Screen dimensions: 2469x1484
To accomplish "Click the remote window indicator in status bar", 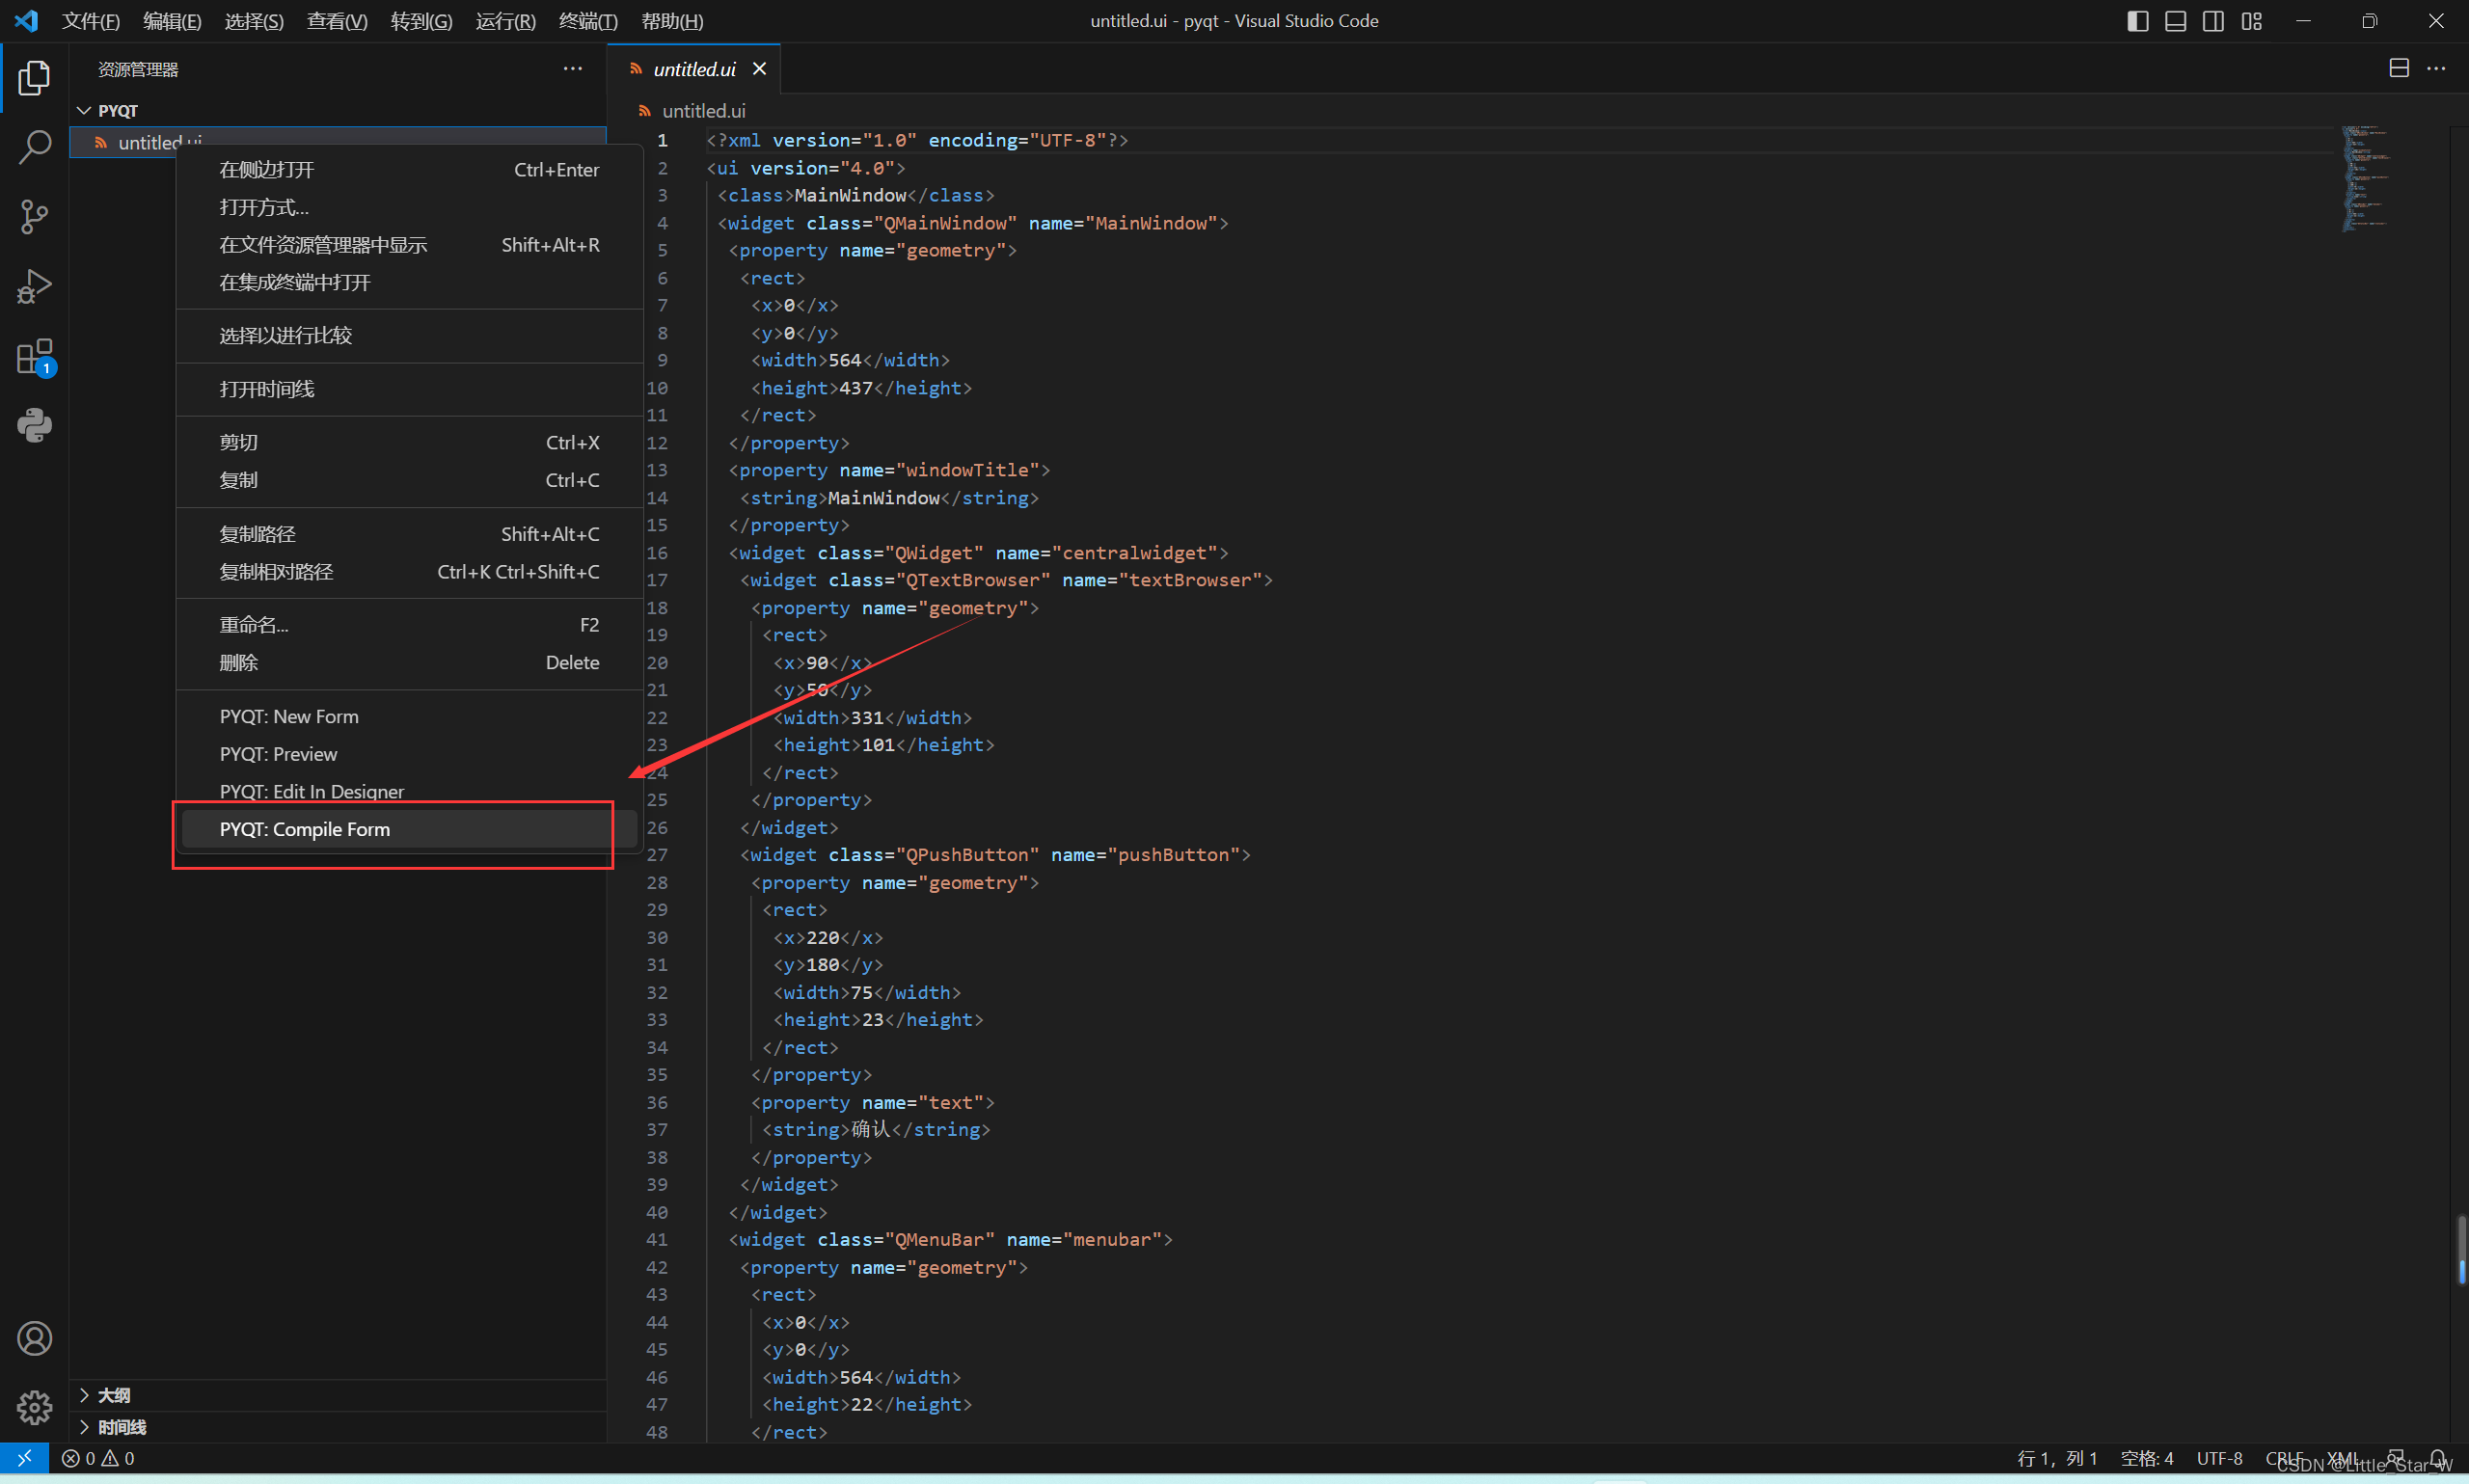I will point(24,1458).
